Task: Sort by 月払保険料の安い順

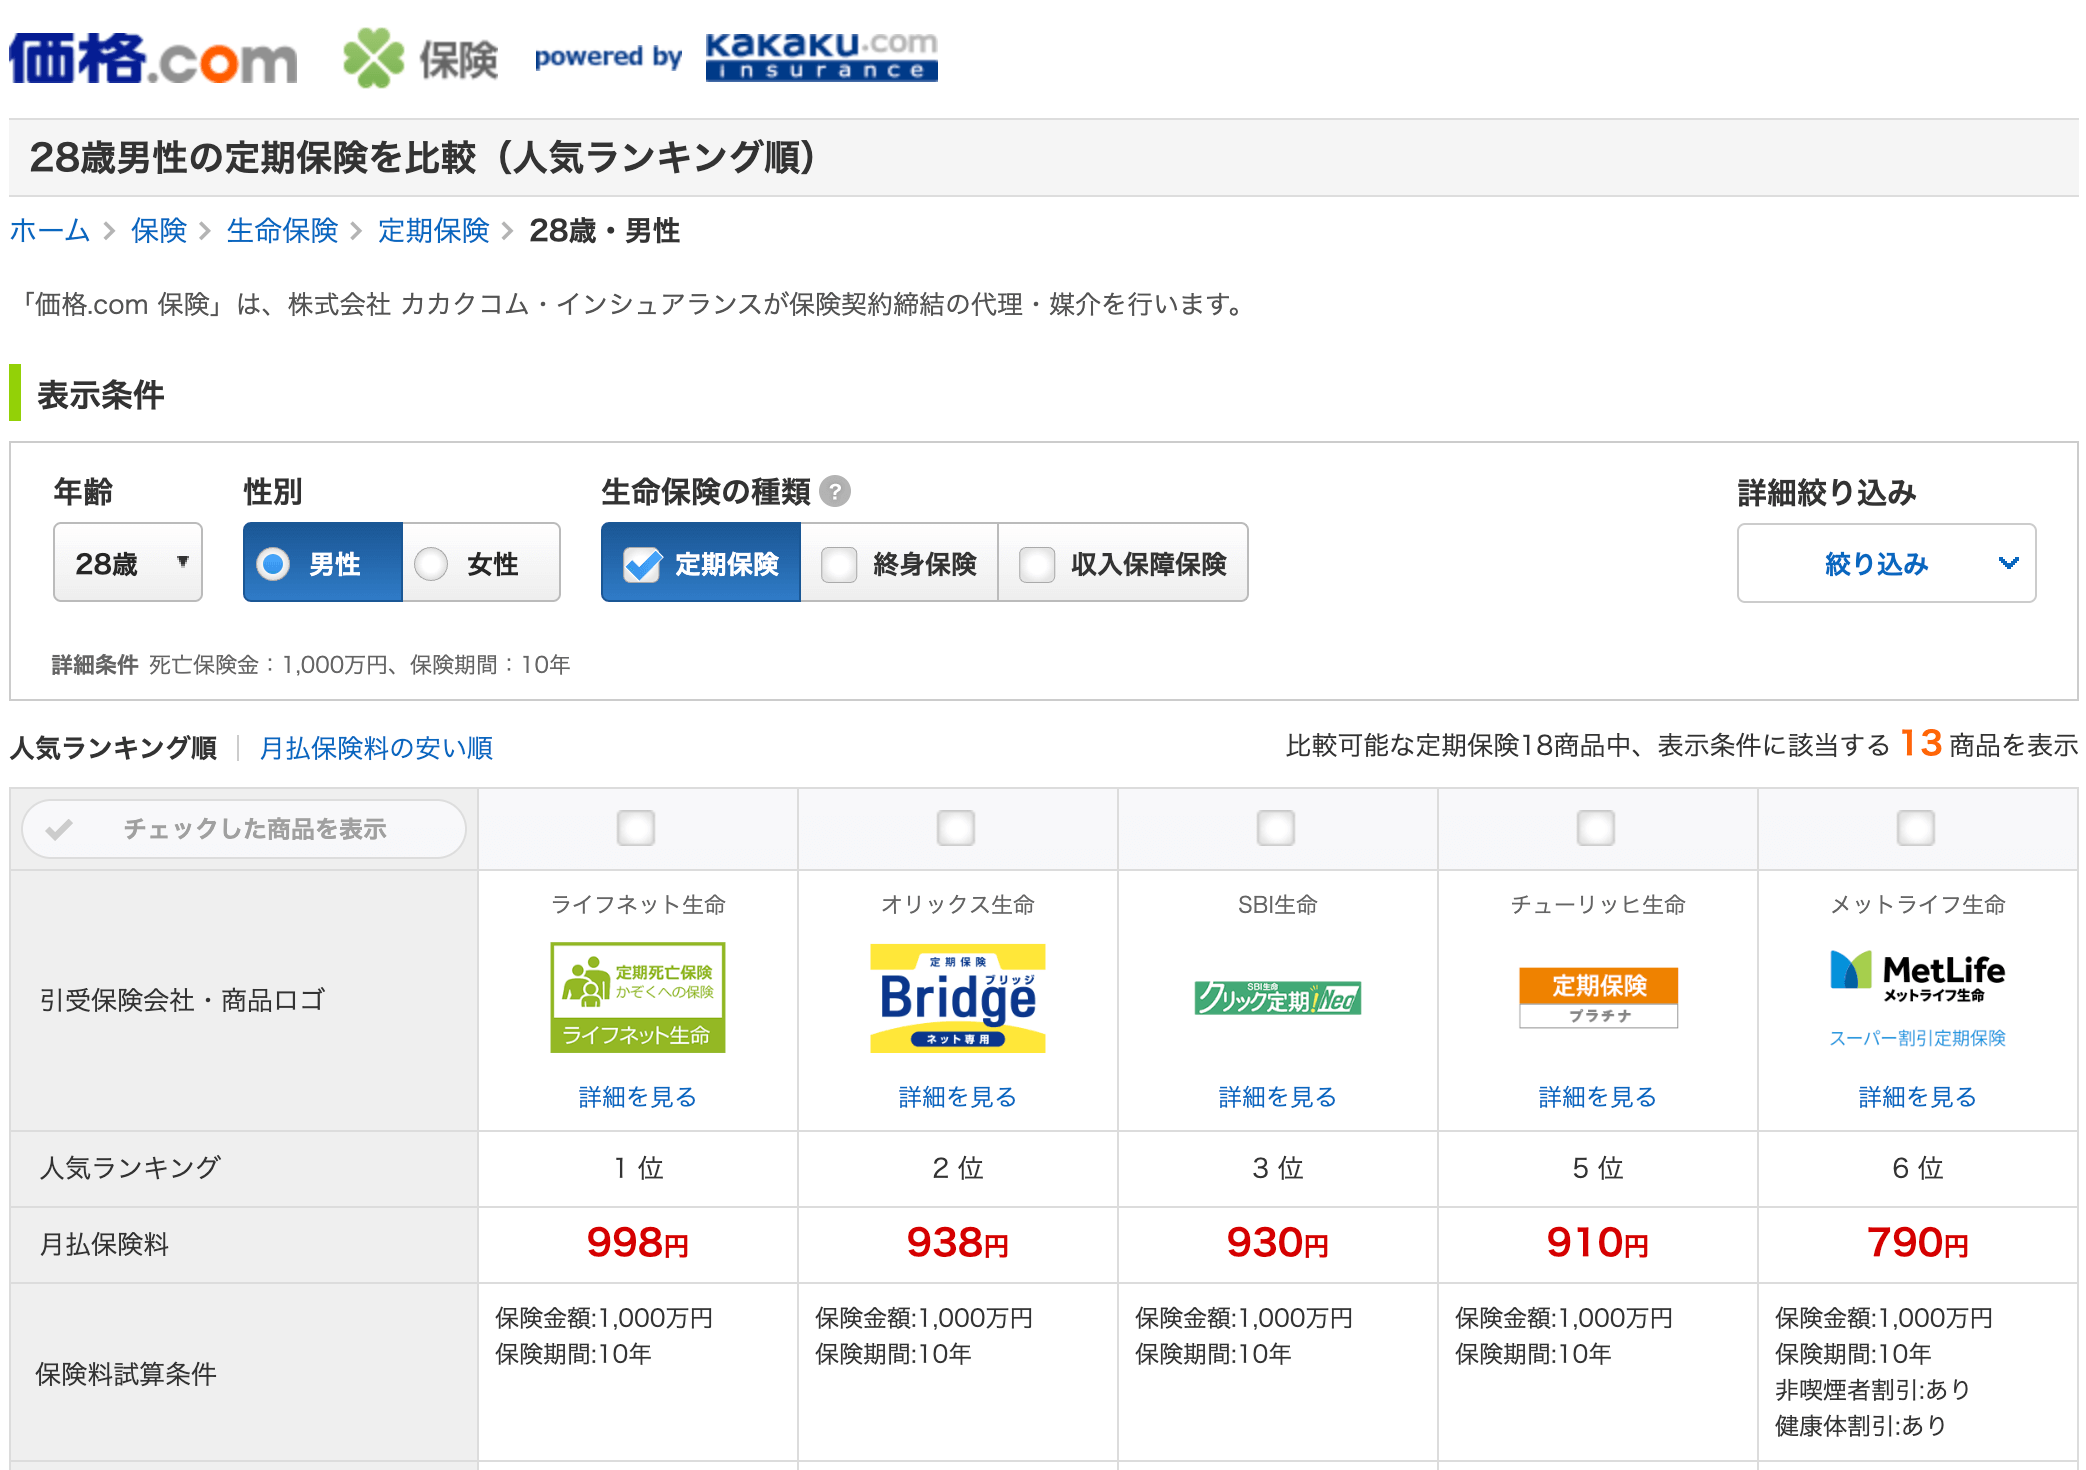Action: click(x=376, y=747)
